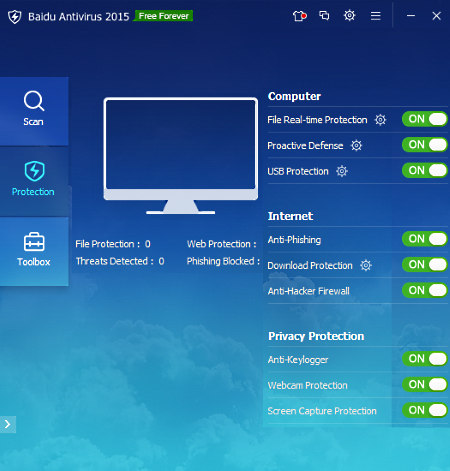The width and height of the screenshot is (450, 471).
Task: Close the Baidu Antivirus window
Action: click(x=436, y=16)
